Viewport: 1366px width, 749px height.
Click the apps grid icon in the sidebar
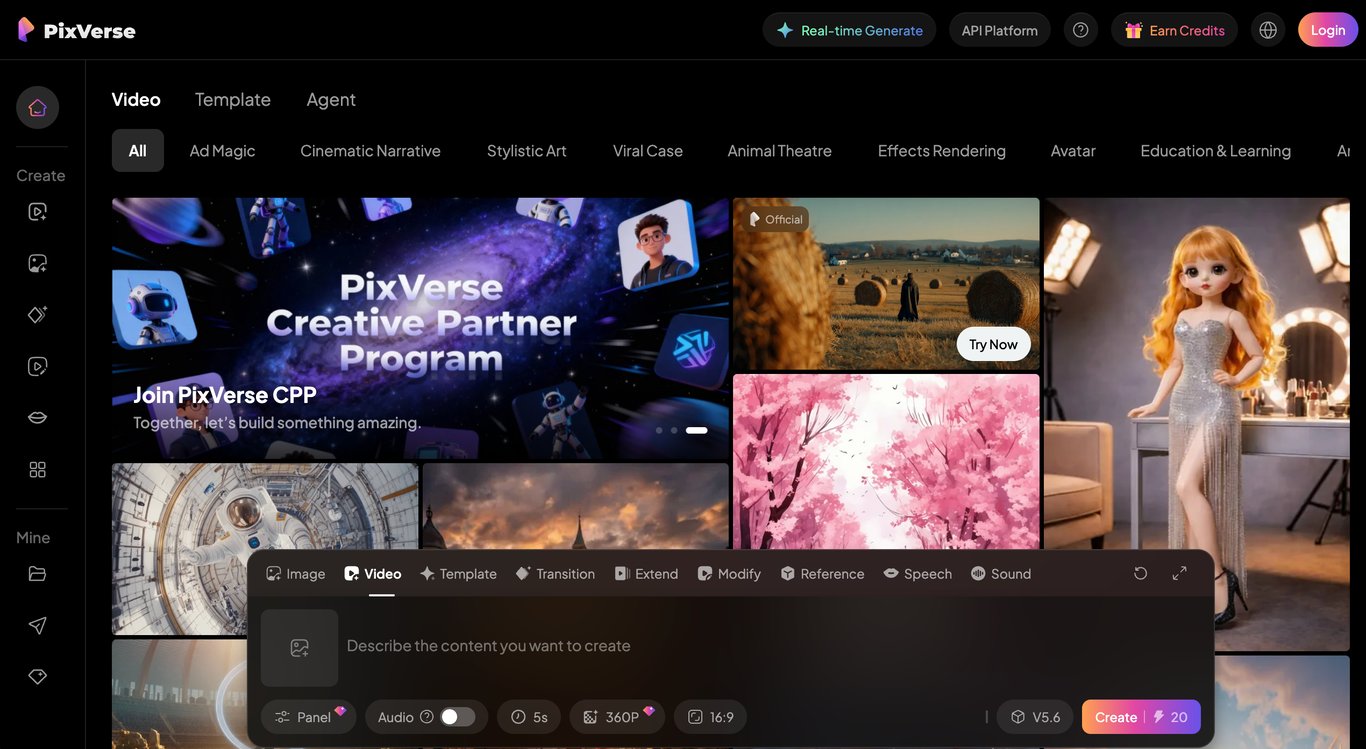click(x=36, y=467)
